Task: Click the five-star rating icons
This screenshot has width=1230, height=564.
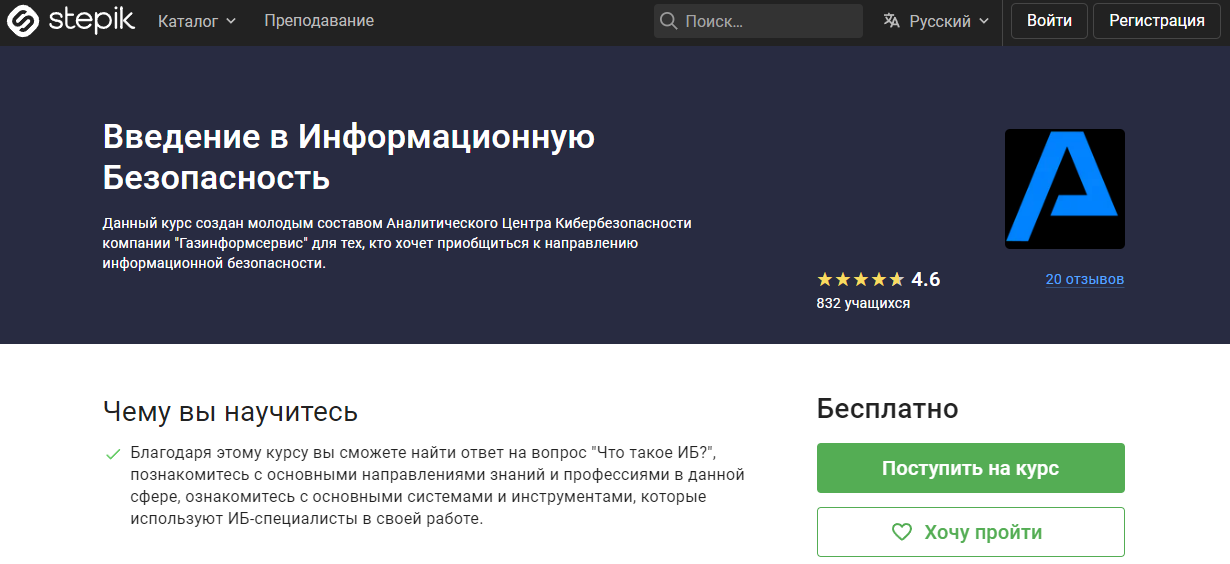Action: [861, 279]
